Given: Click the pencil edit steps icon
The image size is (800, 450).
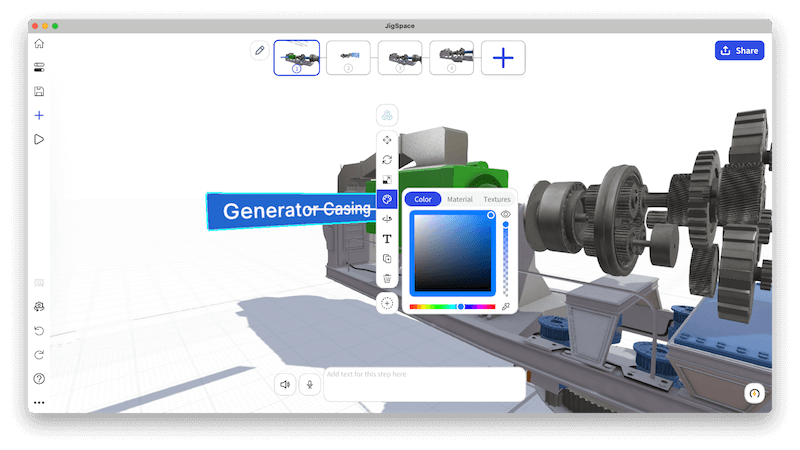Looking at the screenshot, I should click(x=260, y=51).
